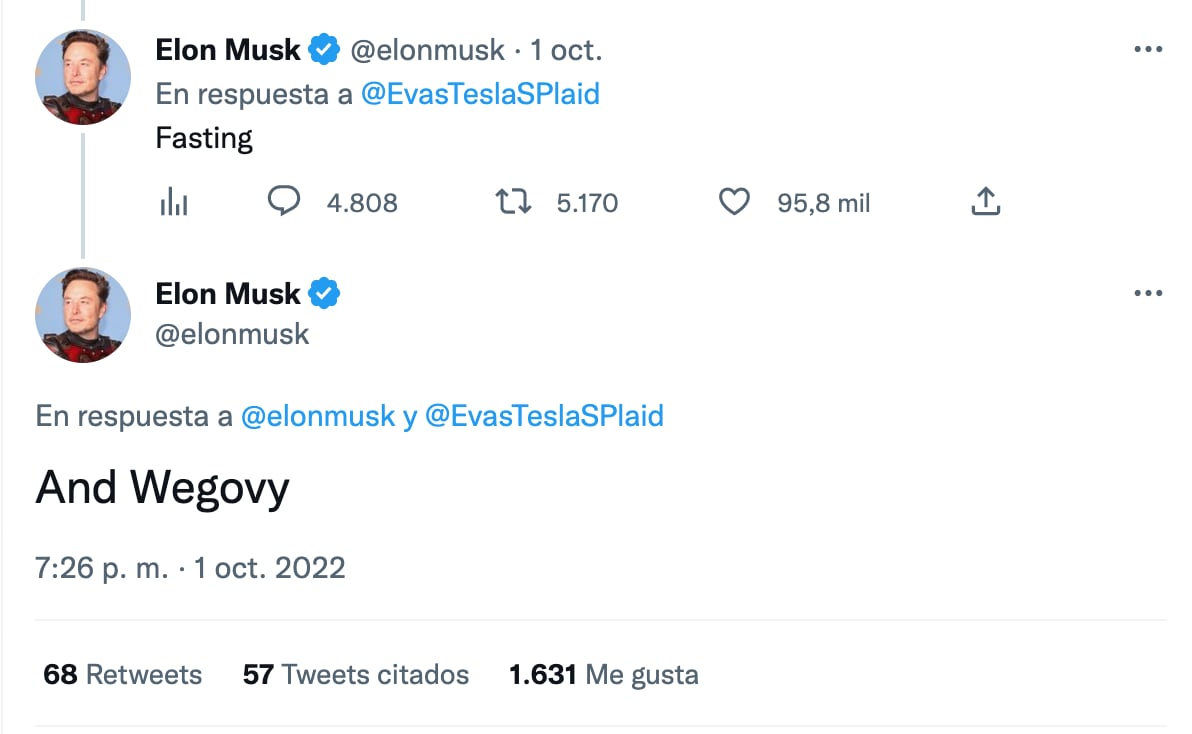This screenshot has height=734, width=1192.
Task: Click the "1 oct." date on Fasting tweet
Action: (x=566, y=50)
